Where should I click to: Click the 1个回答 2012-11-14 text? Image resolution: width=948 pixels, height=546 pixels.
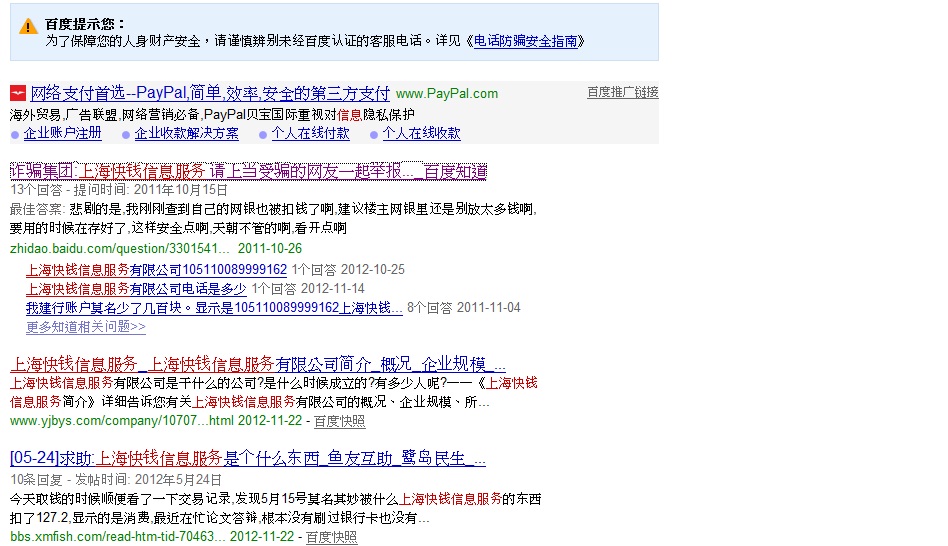click(x=308, y=288)
